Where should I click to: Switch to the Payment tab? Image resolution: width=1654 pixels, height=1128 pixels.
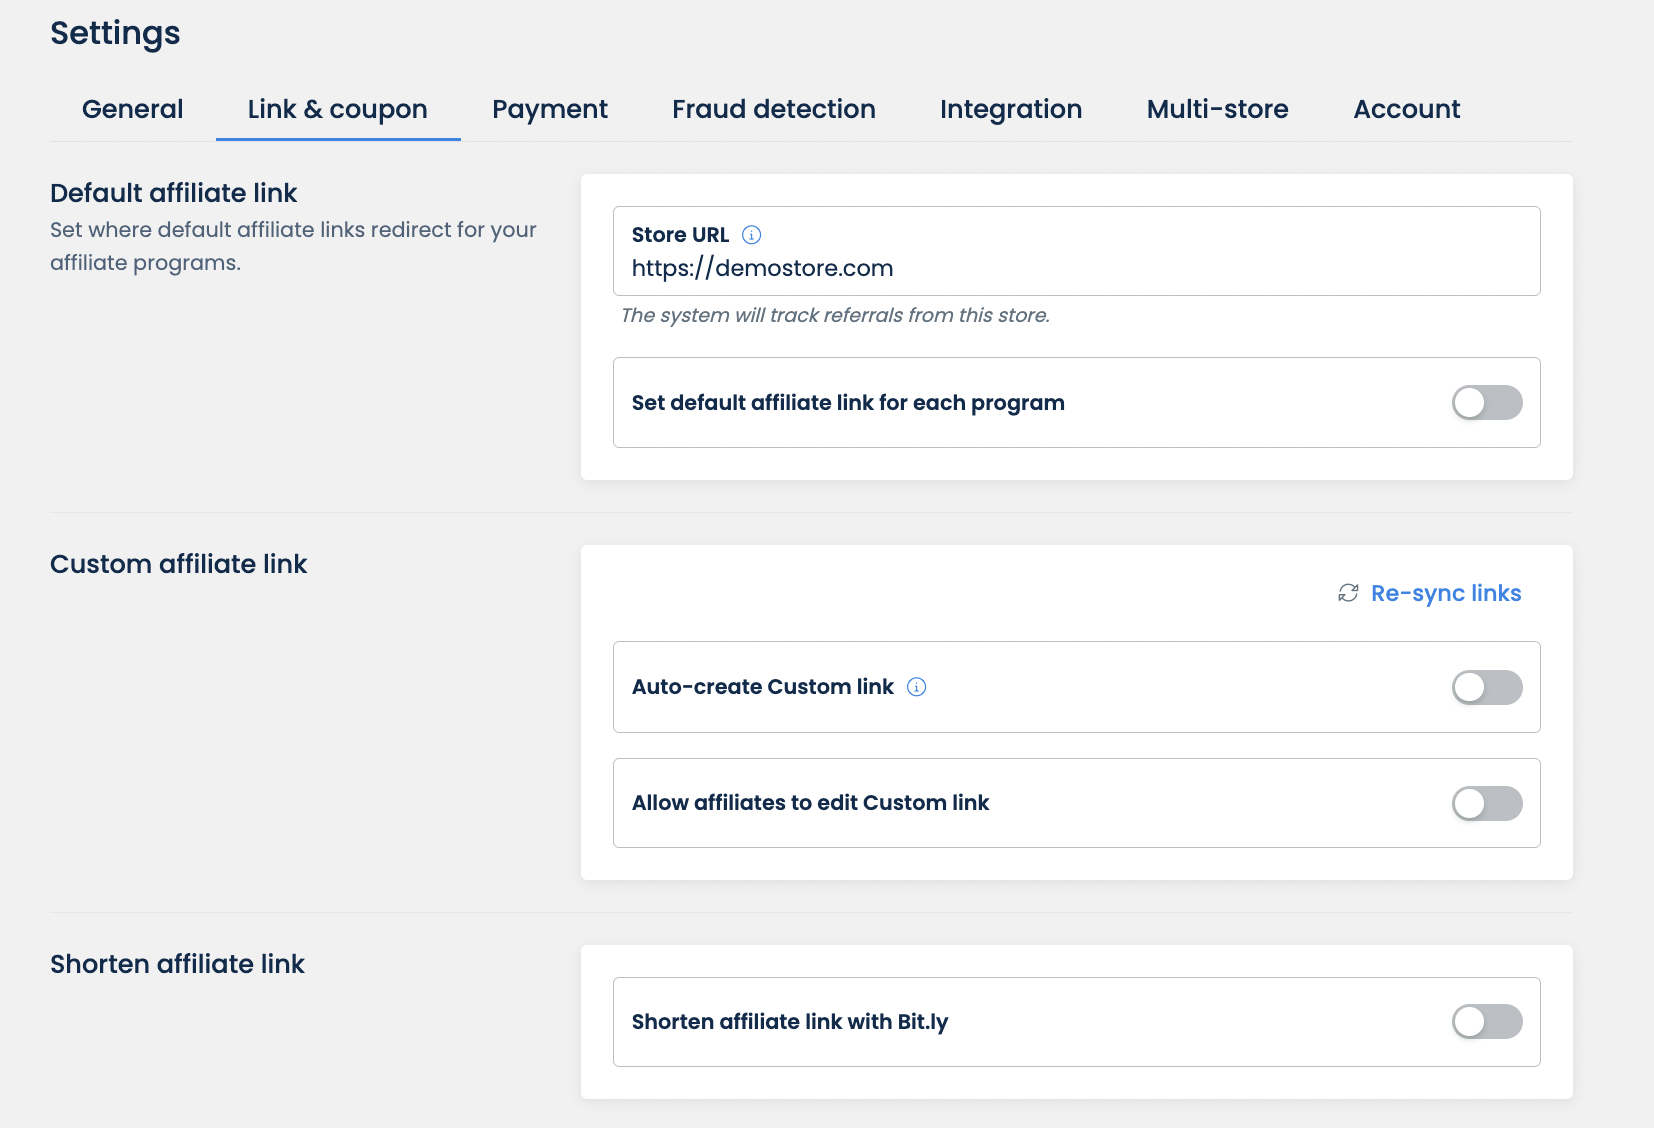(x=549, y=109)
